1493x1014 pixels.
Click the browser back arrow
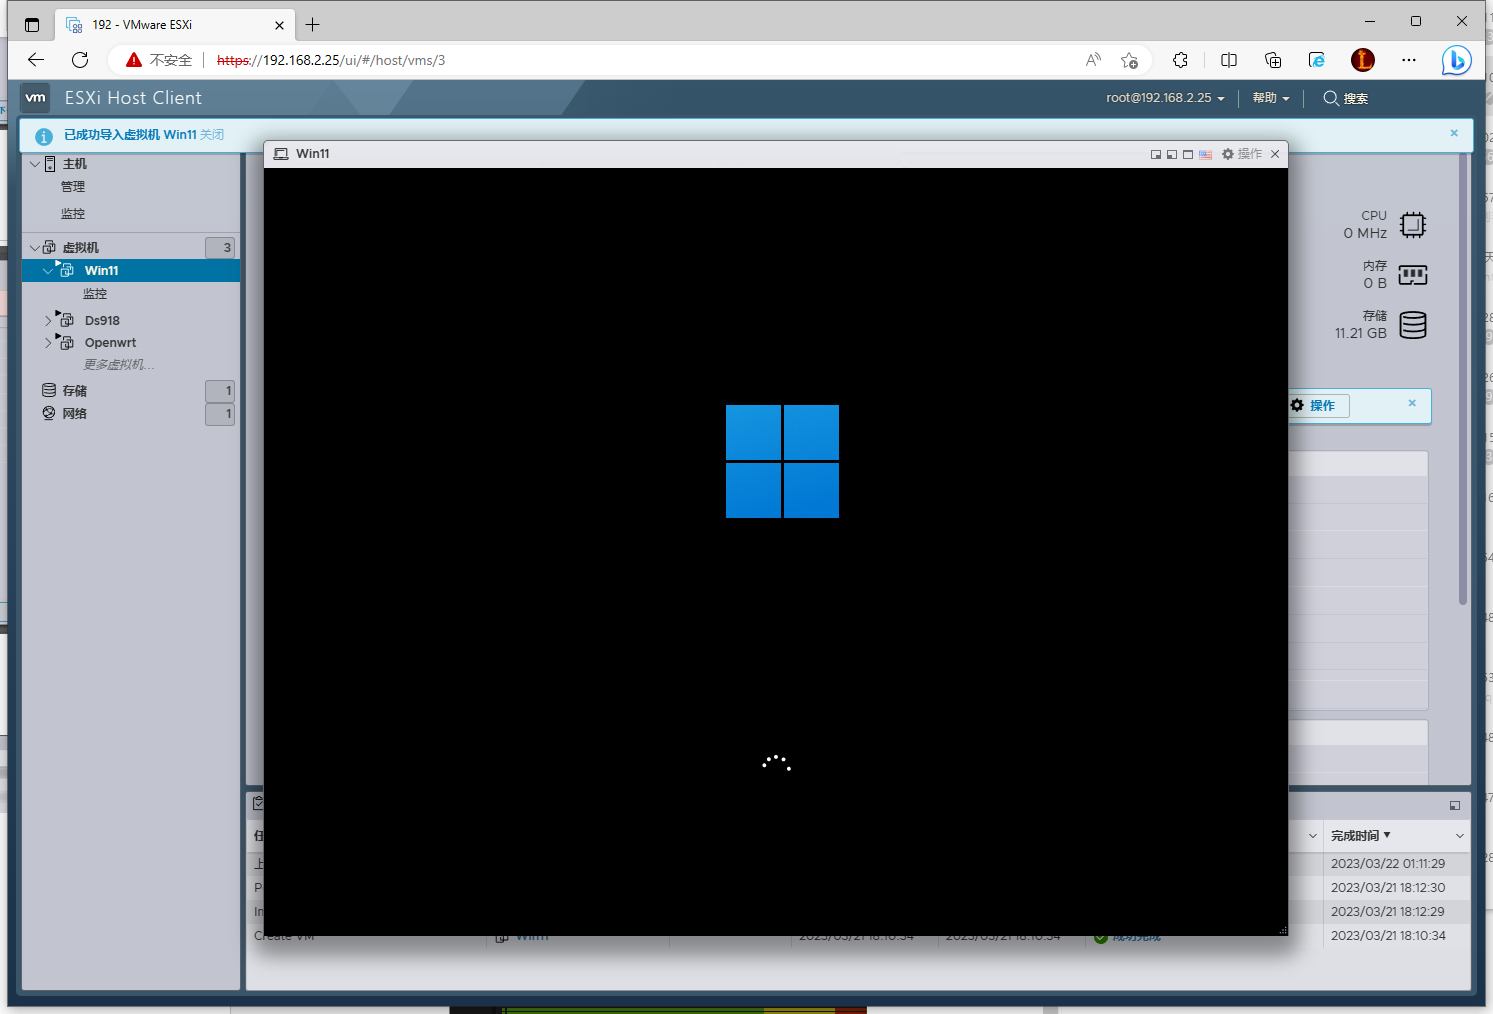[x=36, y=60]
